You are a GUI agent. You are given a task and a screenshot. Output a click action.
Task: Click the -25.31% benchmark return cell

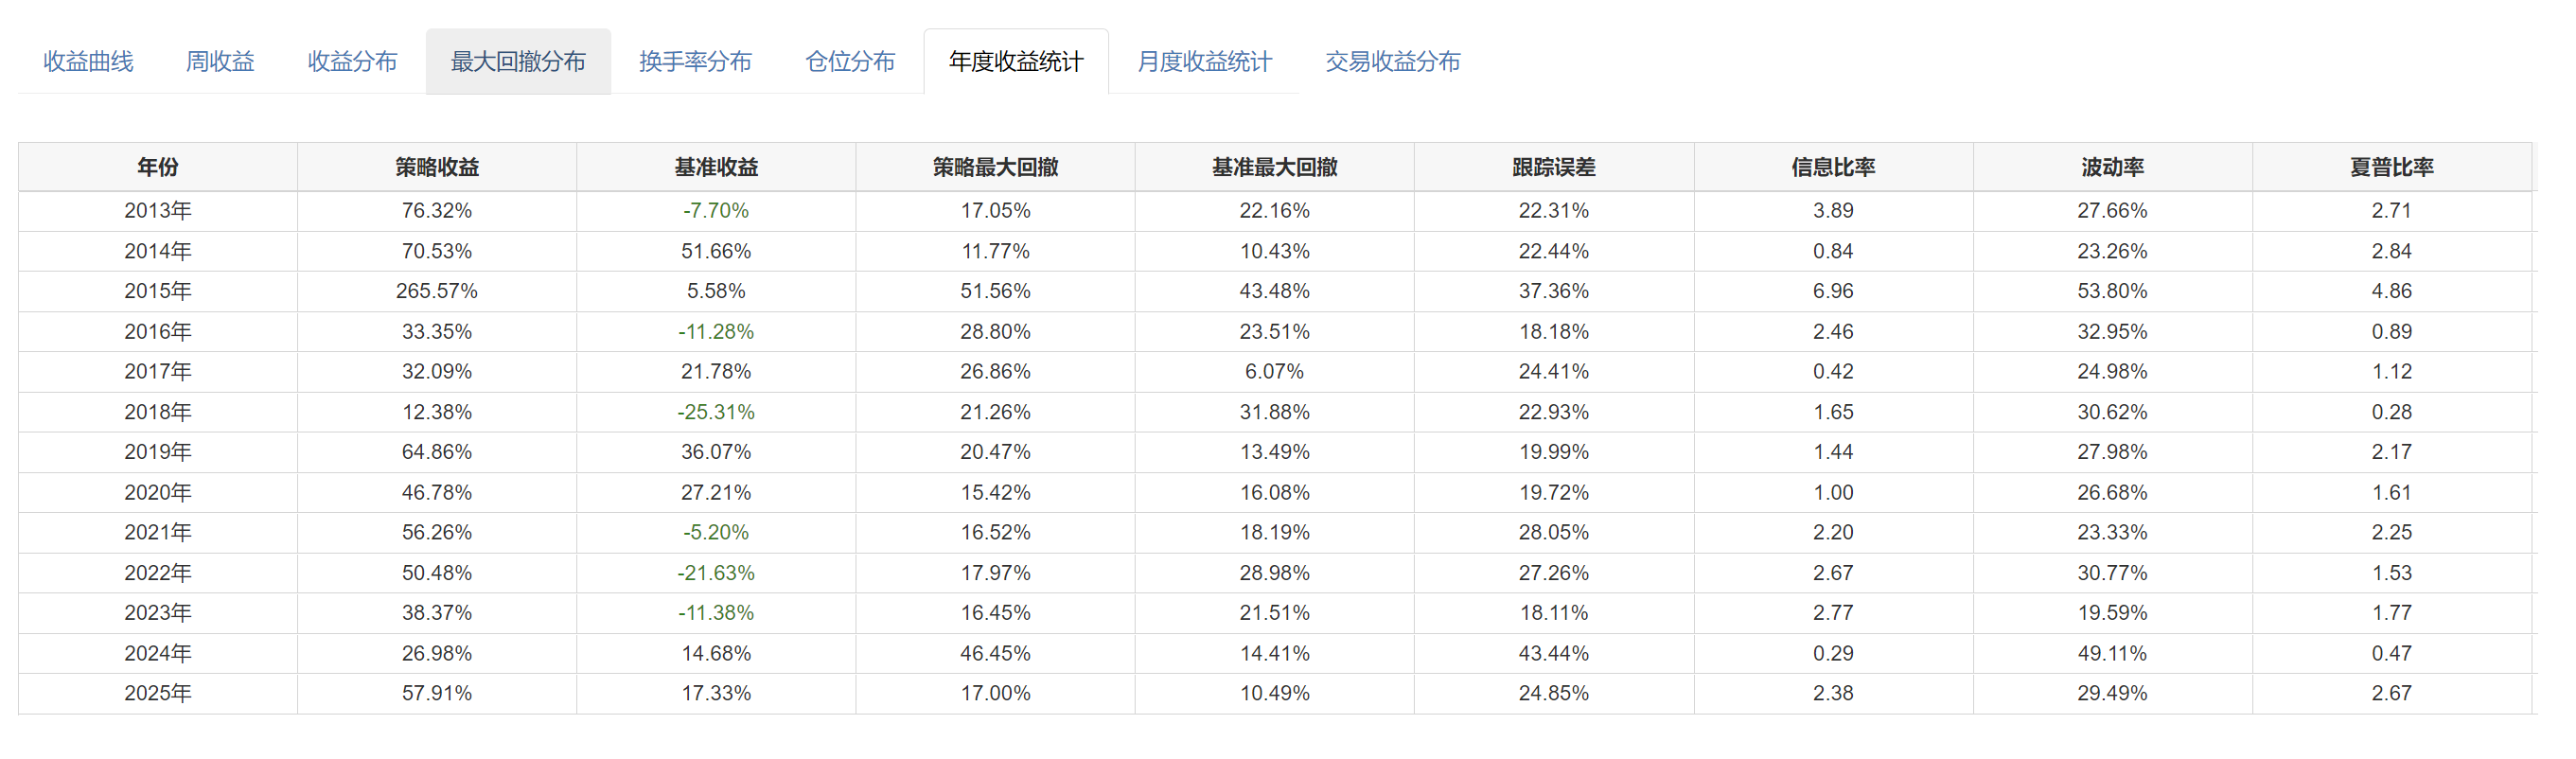(x=716, y=412)
